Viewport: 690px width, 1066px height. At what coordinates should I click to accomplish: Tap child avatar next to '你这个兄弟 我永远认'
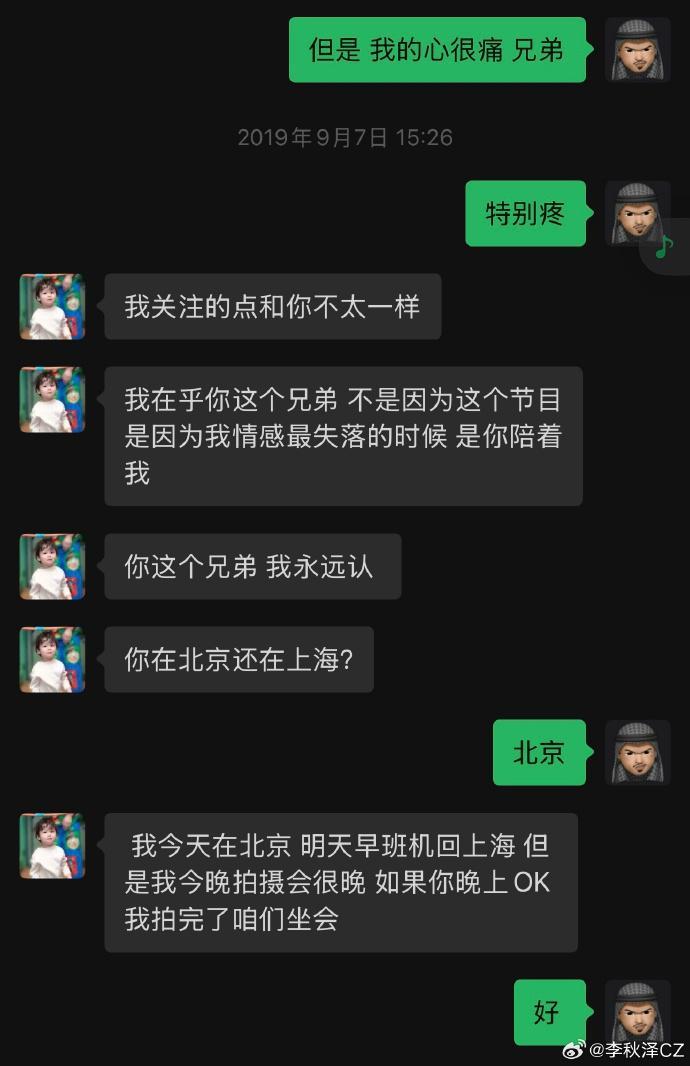pyautogui.click(x=52, y=566)
